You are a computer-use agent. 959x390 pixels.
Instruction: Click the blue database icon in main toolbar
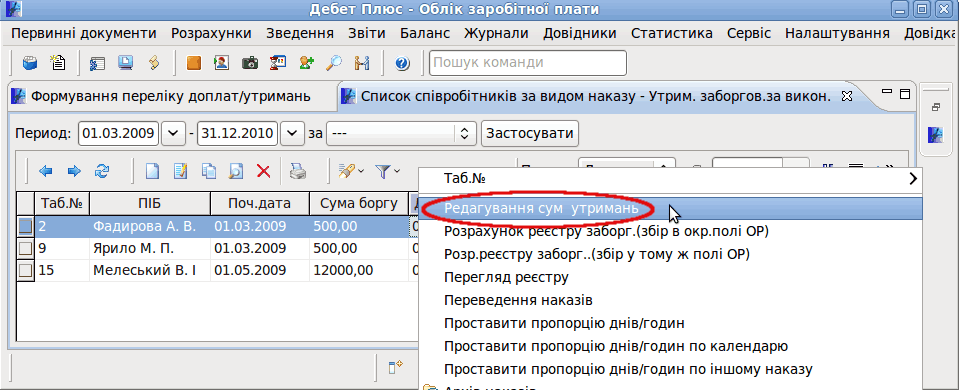click(x=29, y=62)
